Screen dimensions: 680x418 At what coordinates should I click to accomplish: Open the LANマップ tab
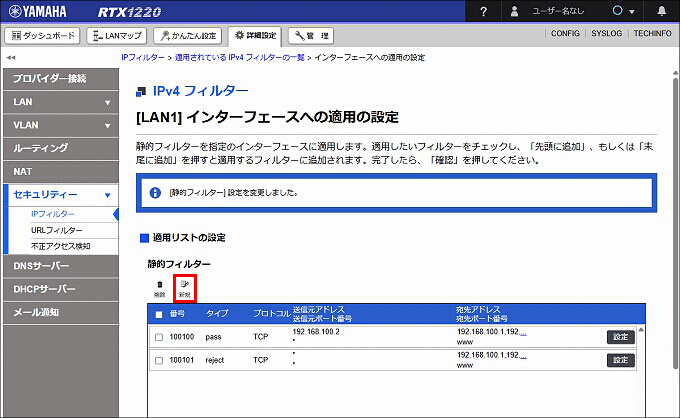pyautogui.click(x=117, y=36)
